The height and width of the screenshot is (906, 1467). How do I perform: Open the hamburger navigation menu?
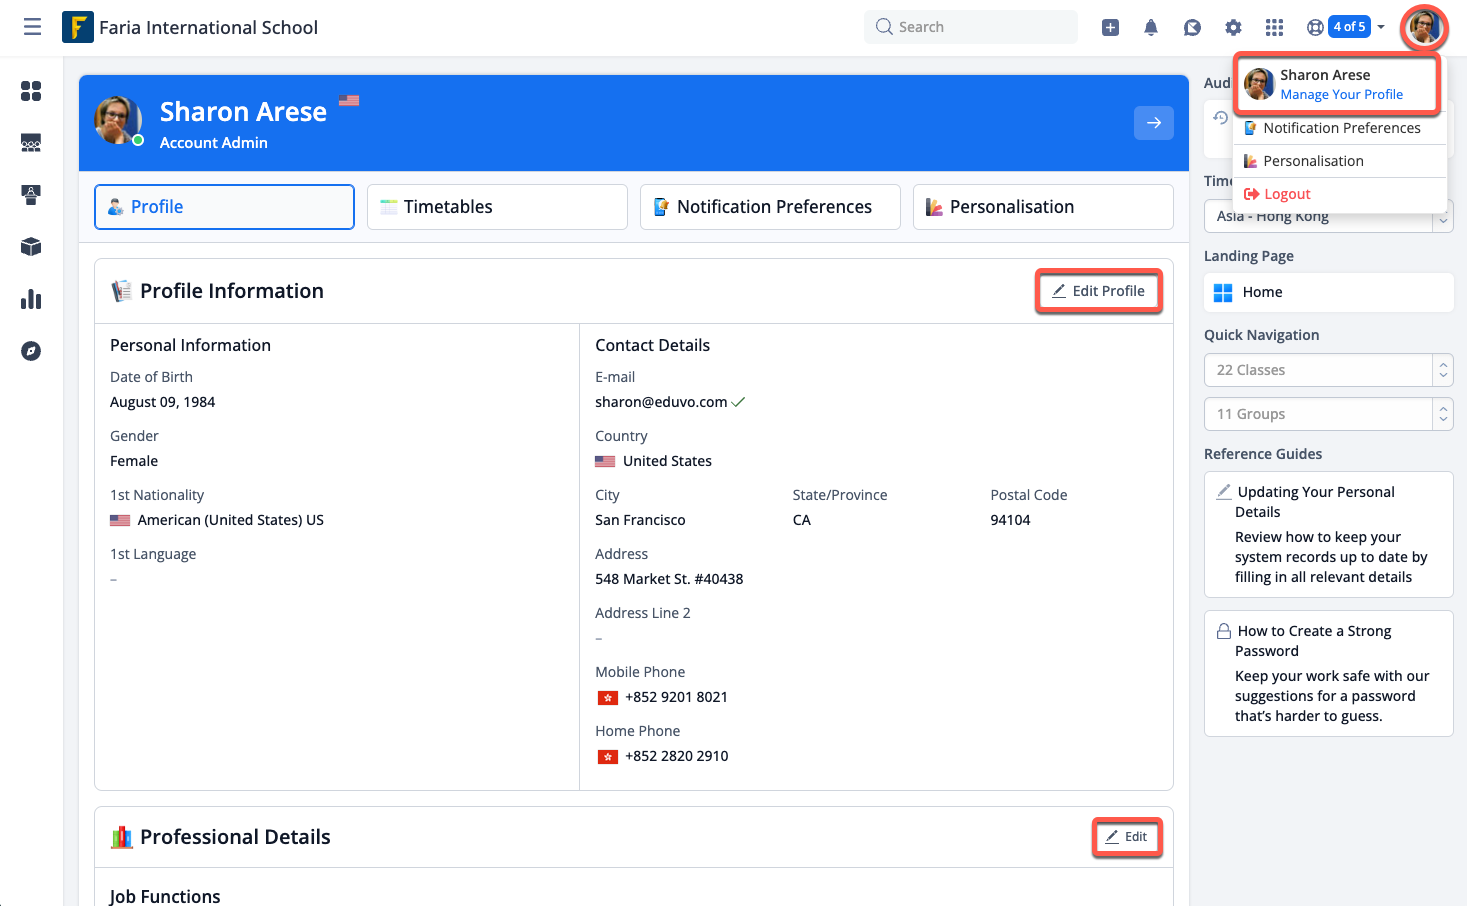[x=32, y=27]
